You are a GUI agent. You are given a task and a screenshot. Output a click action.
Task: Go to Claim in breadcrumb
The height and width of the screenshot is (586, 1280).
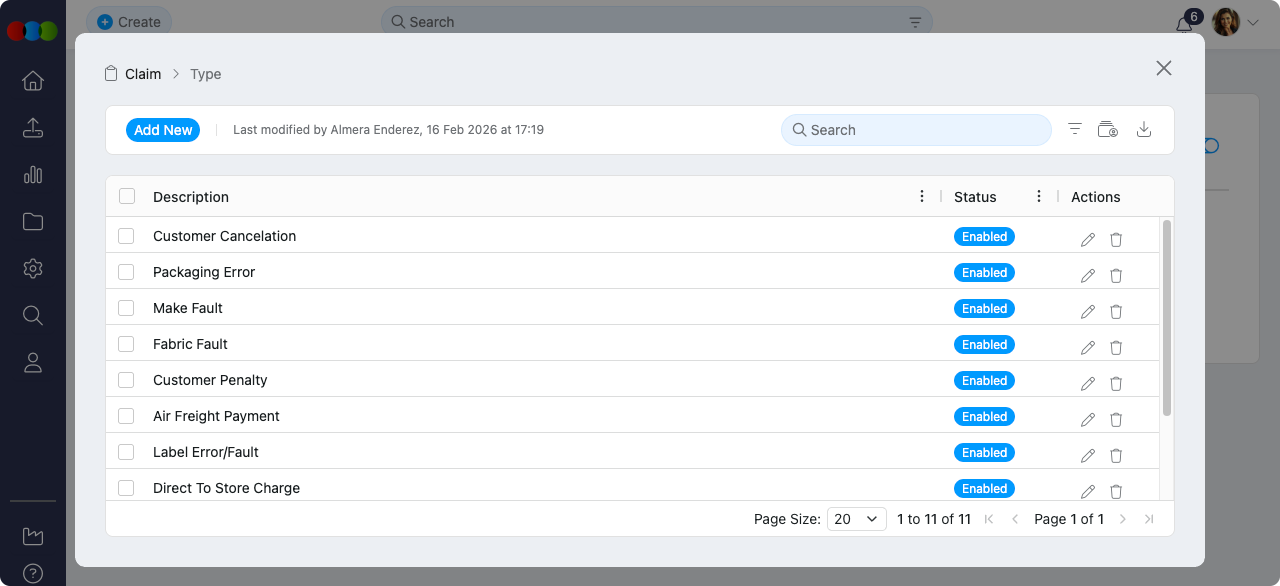coord(143,74)
